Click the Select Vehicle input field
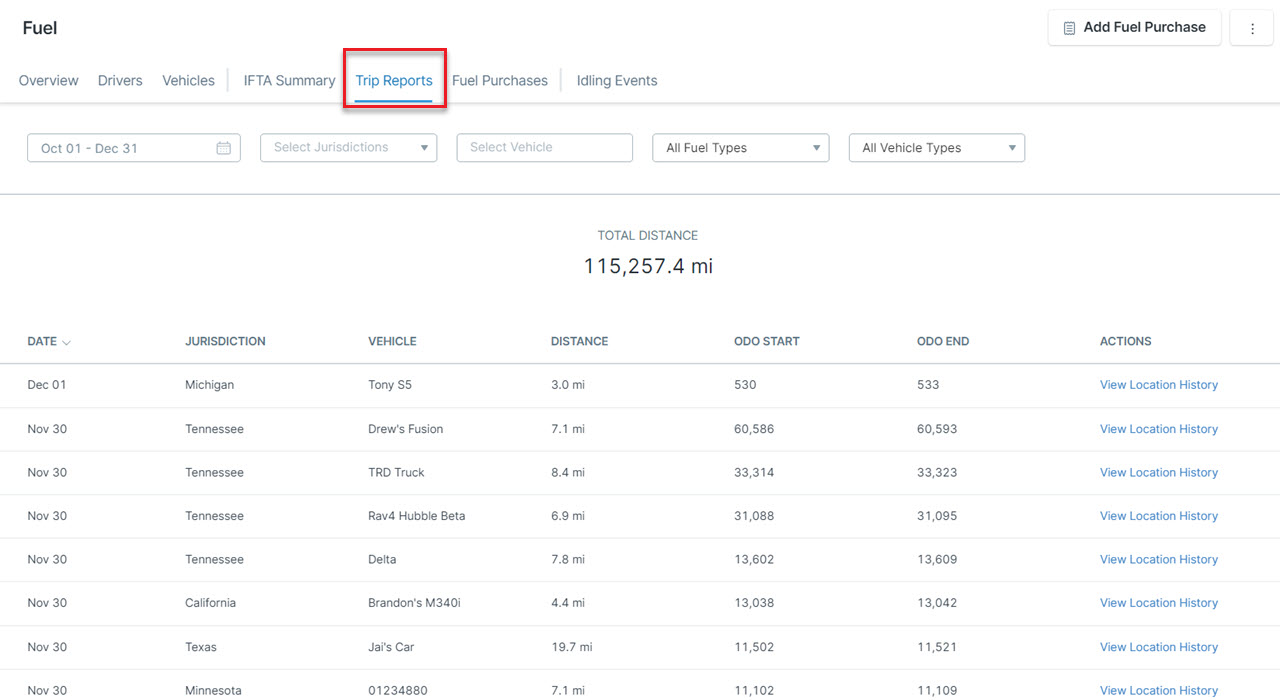This screenshot has width=1280, height=700. (x=544, y=148)
